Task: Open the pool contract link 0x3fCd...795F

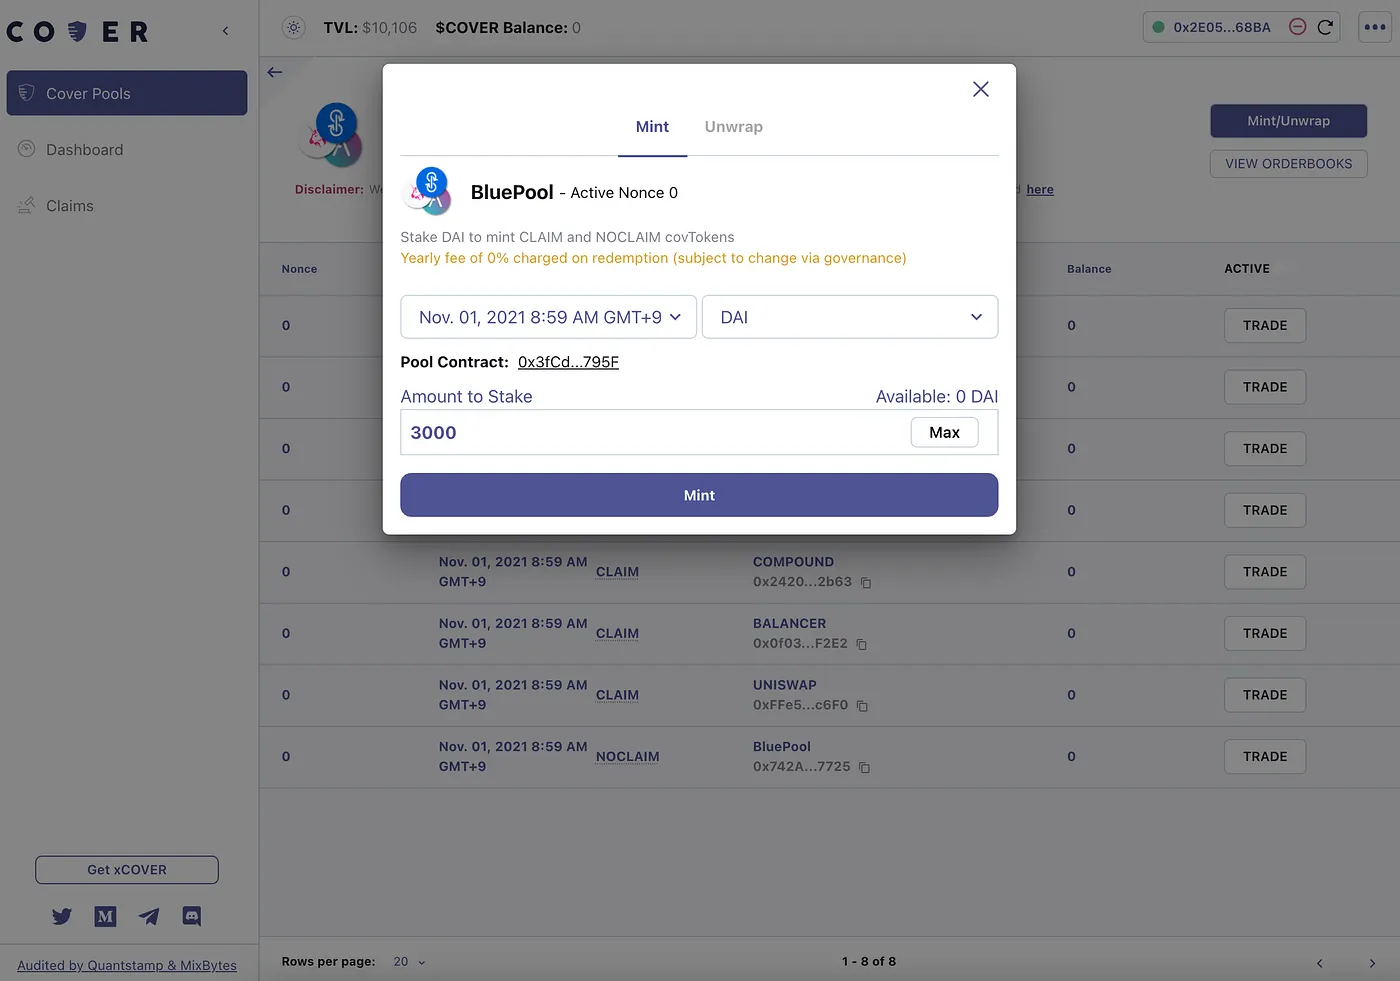Action: [568, 362]
